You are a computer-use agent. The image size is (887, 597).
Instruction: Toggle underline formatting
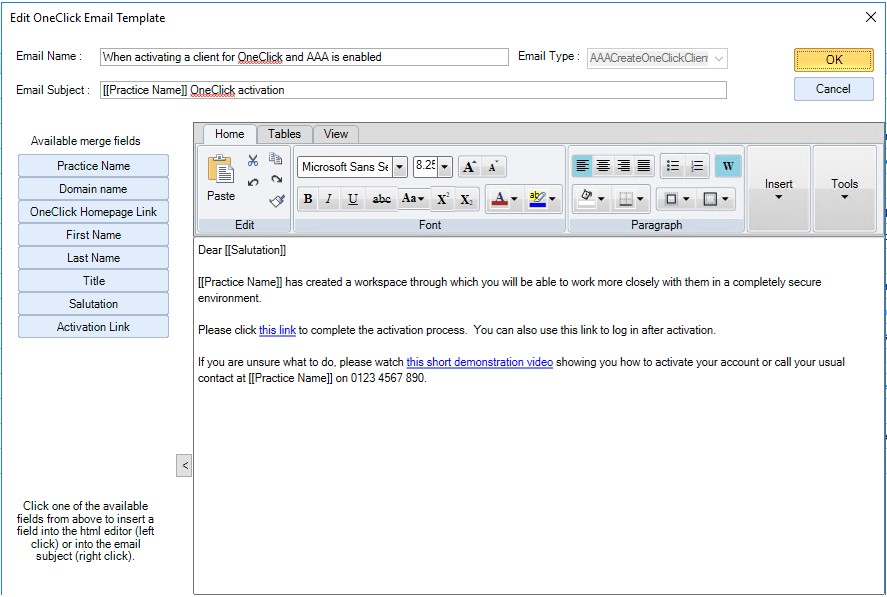click(352, 199)
